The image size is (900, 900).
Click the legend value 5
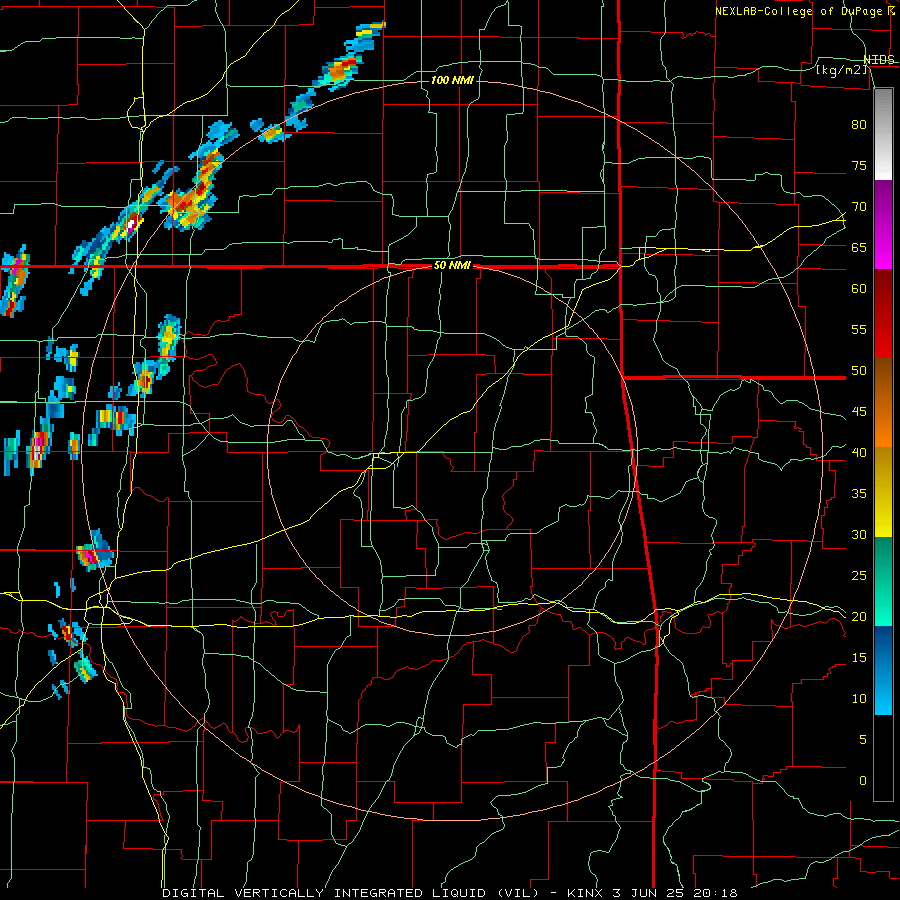pos(863,739)
